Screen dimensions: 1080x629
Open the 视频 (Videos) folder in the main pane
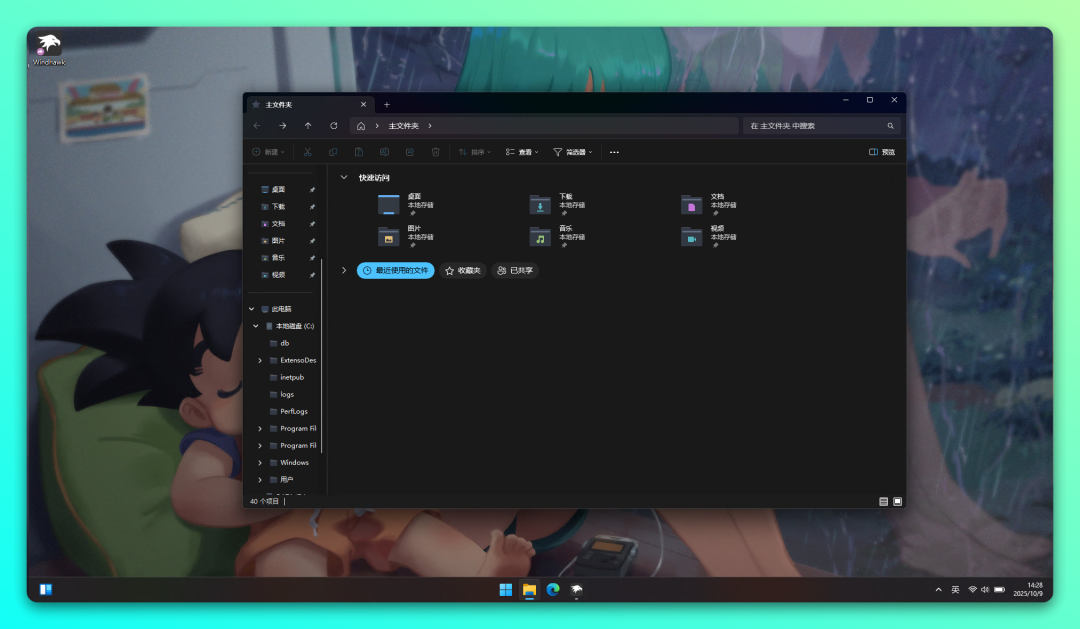tap(692, 237)
